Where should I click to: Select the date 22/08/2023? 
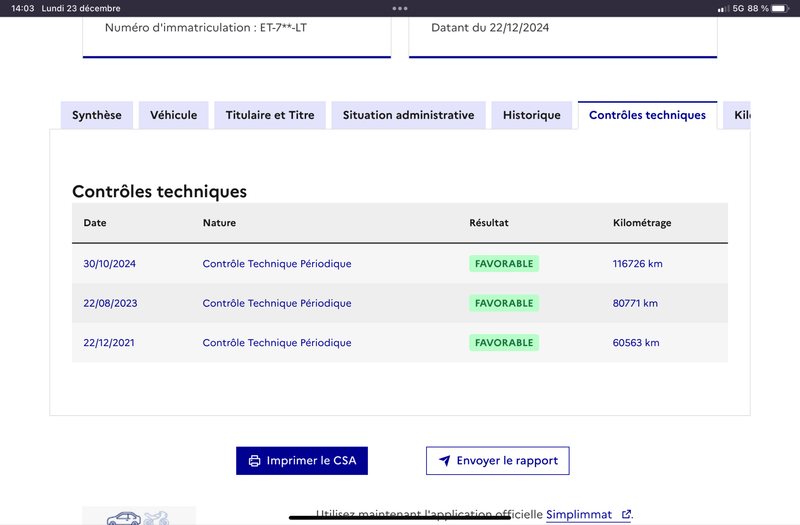(110, 303)
